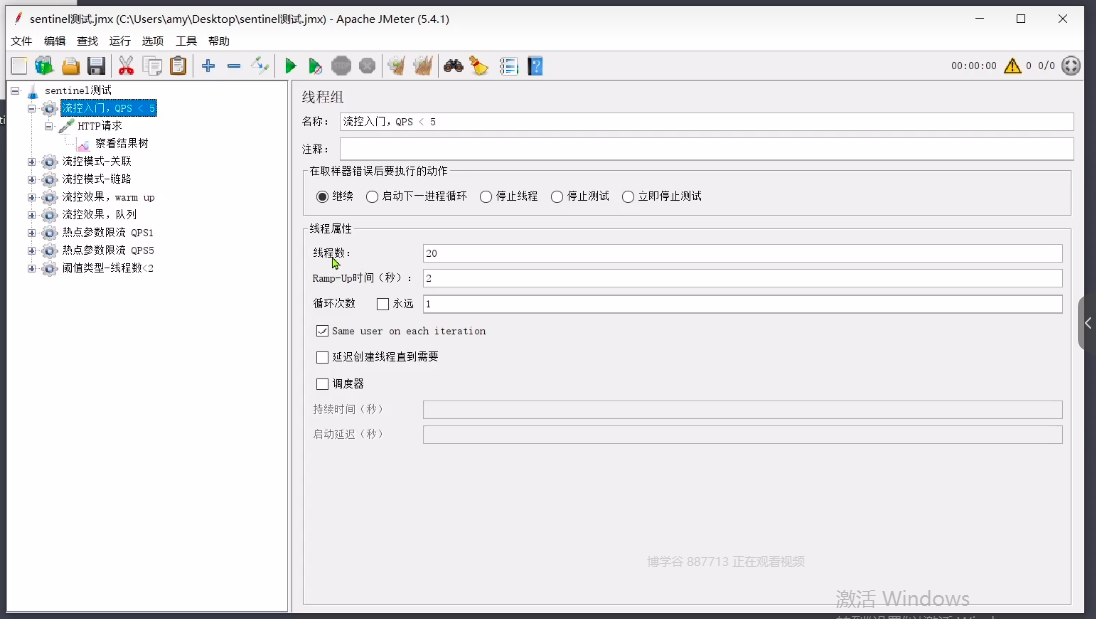Clear all results with double broom icon
Image resolution: width=1096 pixels, height=619 pixels.
click(x=423, y=66)
